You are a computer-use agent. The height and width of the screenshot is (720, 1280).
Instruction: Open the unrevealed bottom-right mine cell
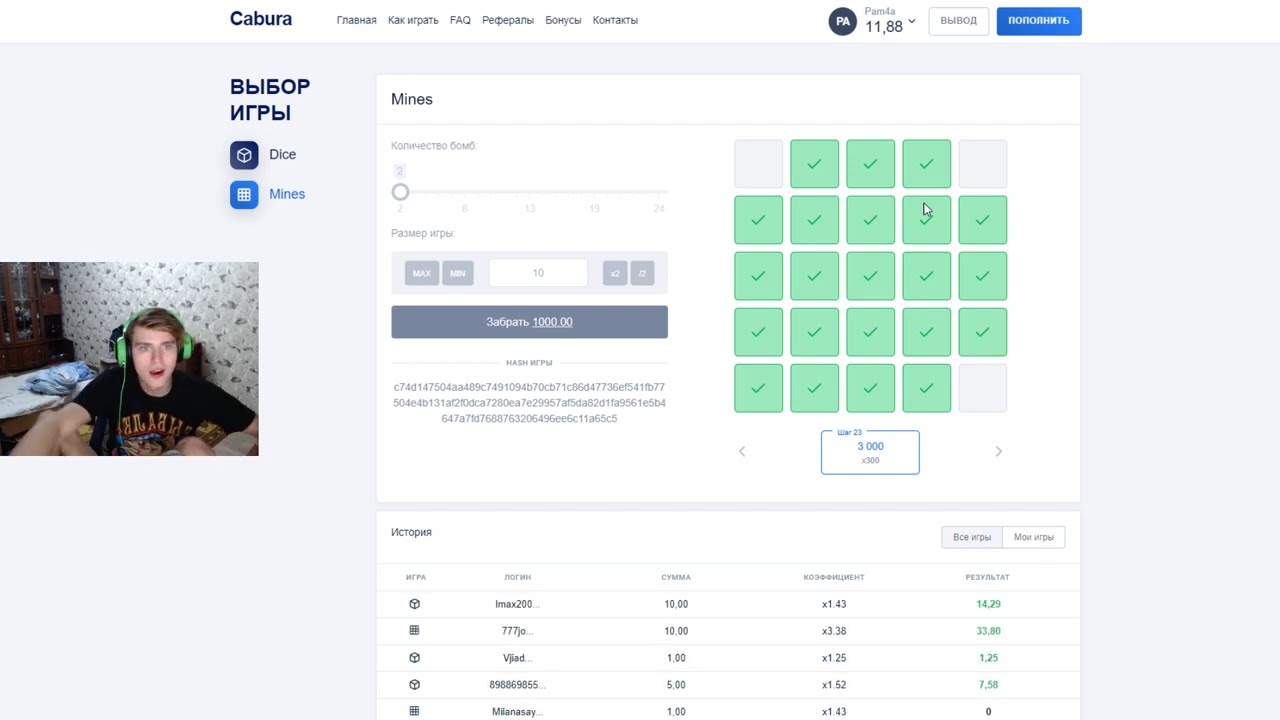(x=983, y=388)
